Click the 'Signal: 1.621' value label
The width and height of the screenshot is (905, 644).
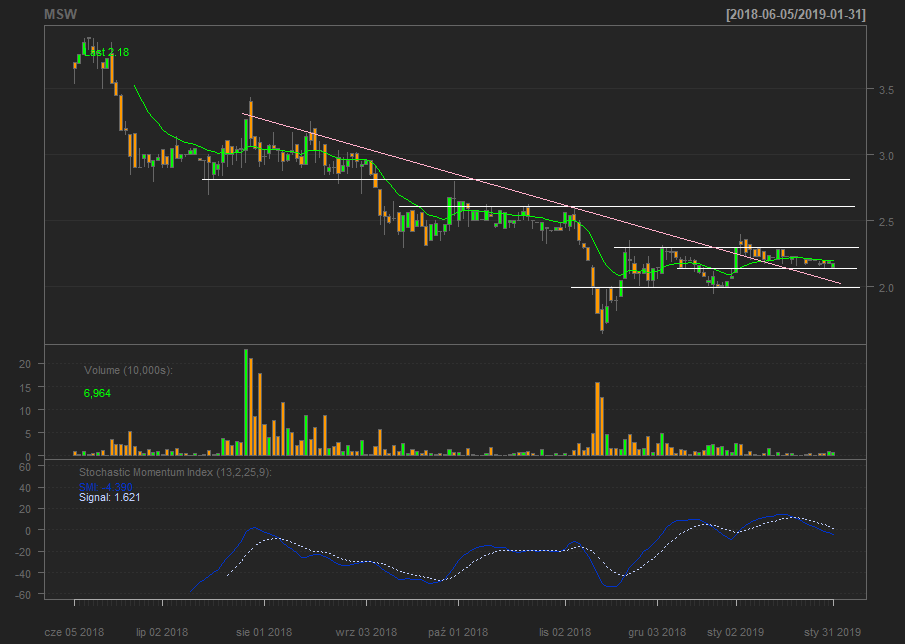(x=110, y=497)
